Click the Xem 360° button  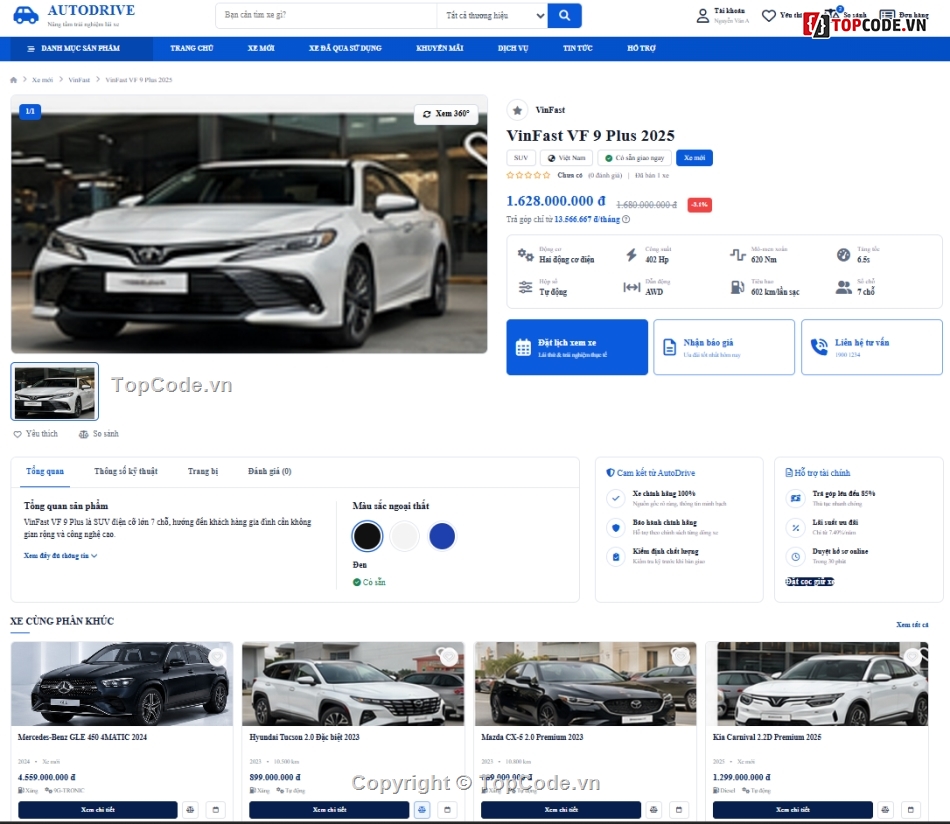pyautogui.click(x=446, y=114)
